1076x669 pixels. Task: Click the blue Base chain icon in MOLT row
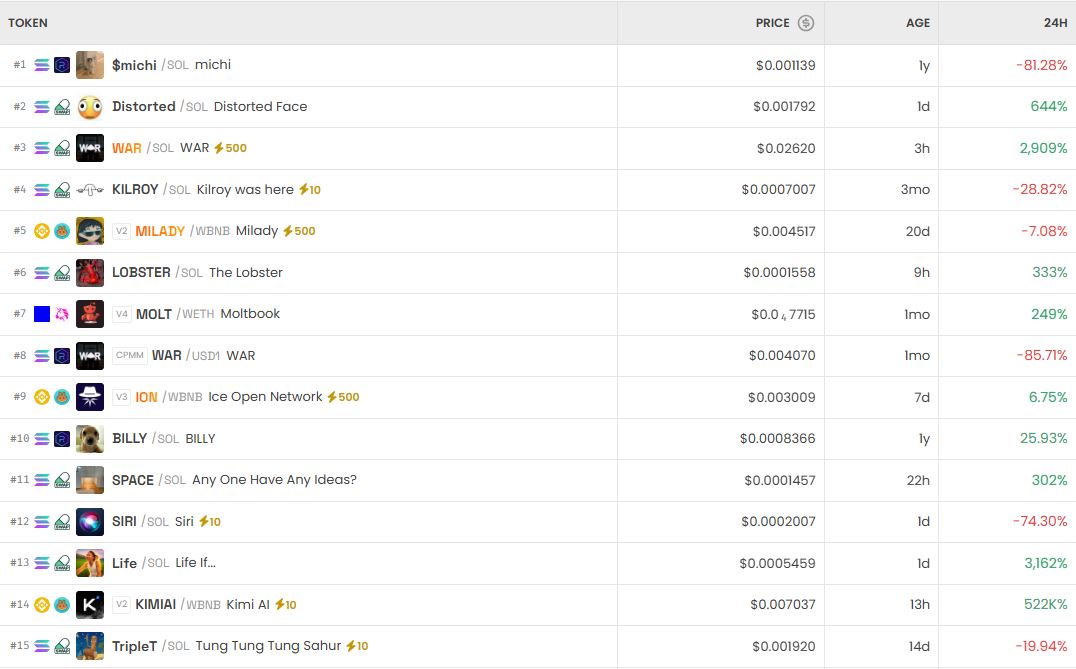pyautogui.click(x=42, y=314)
